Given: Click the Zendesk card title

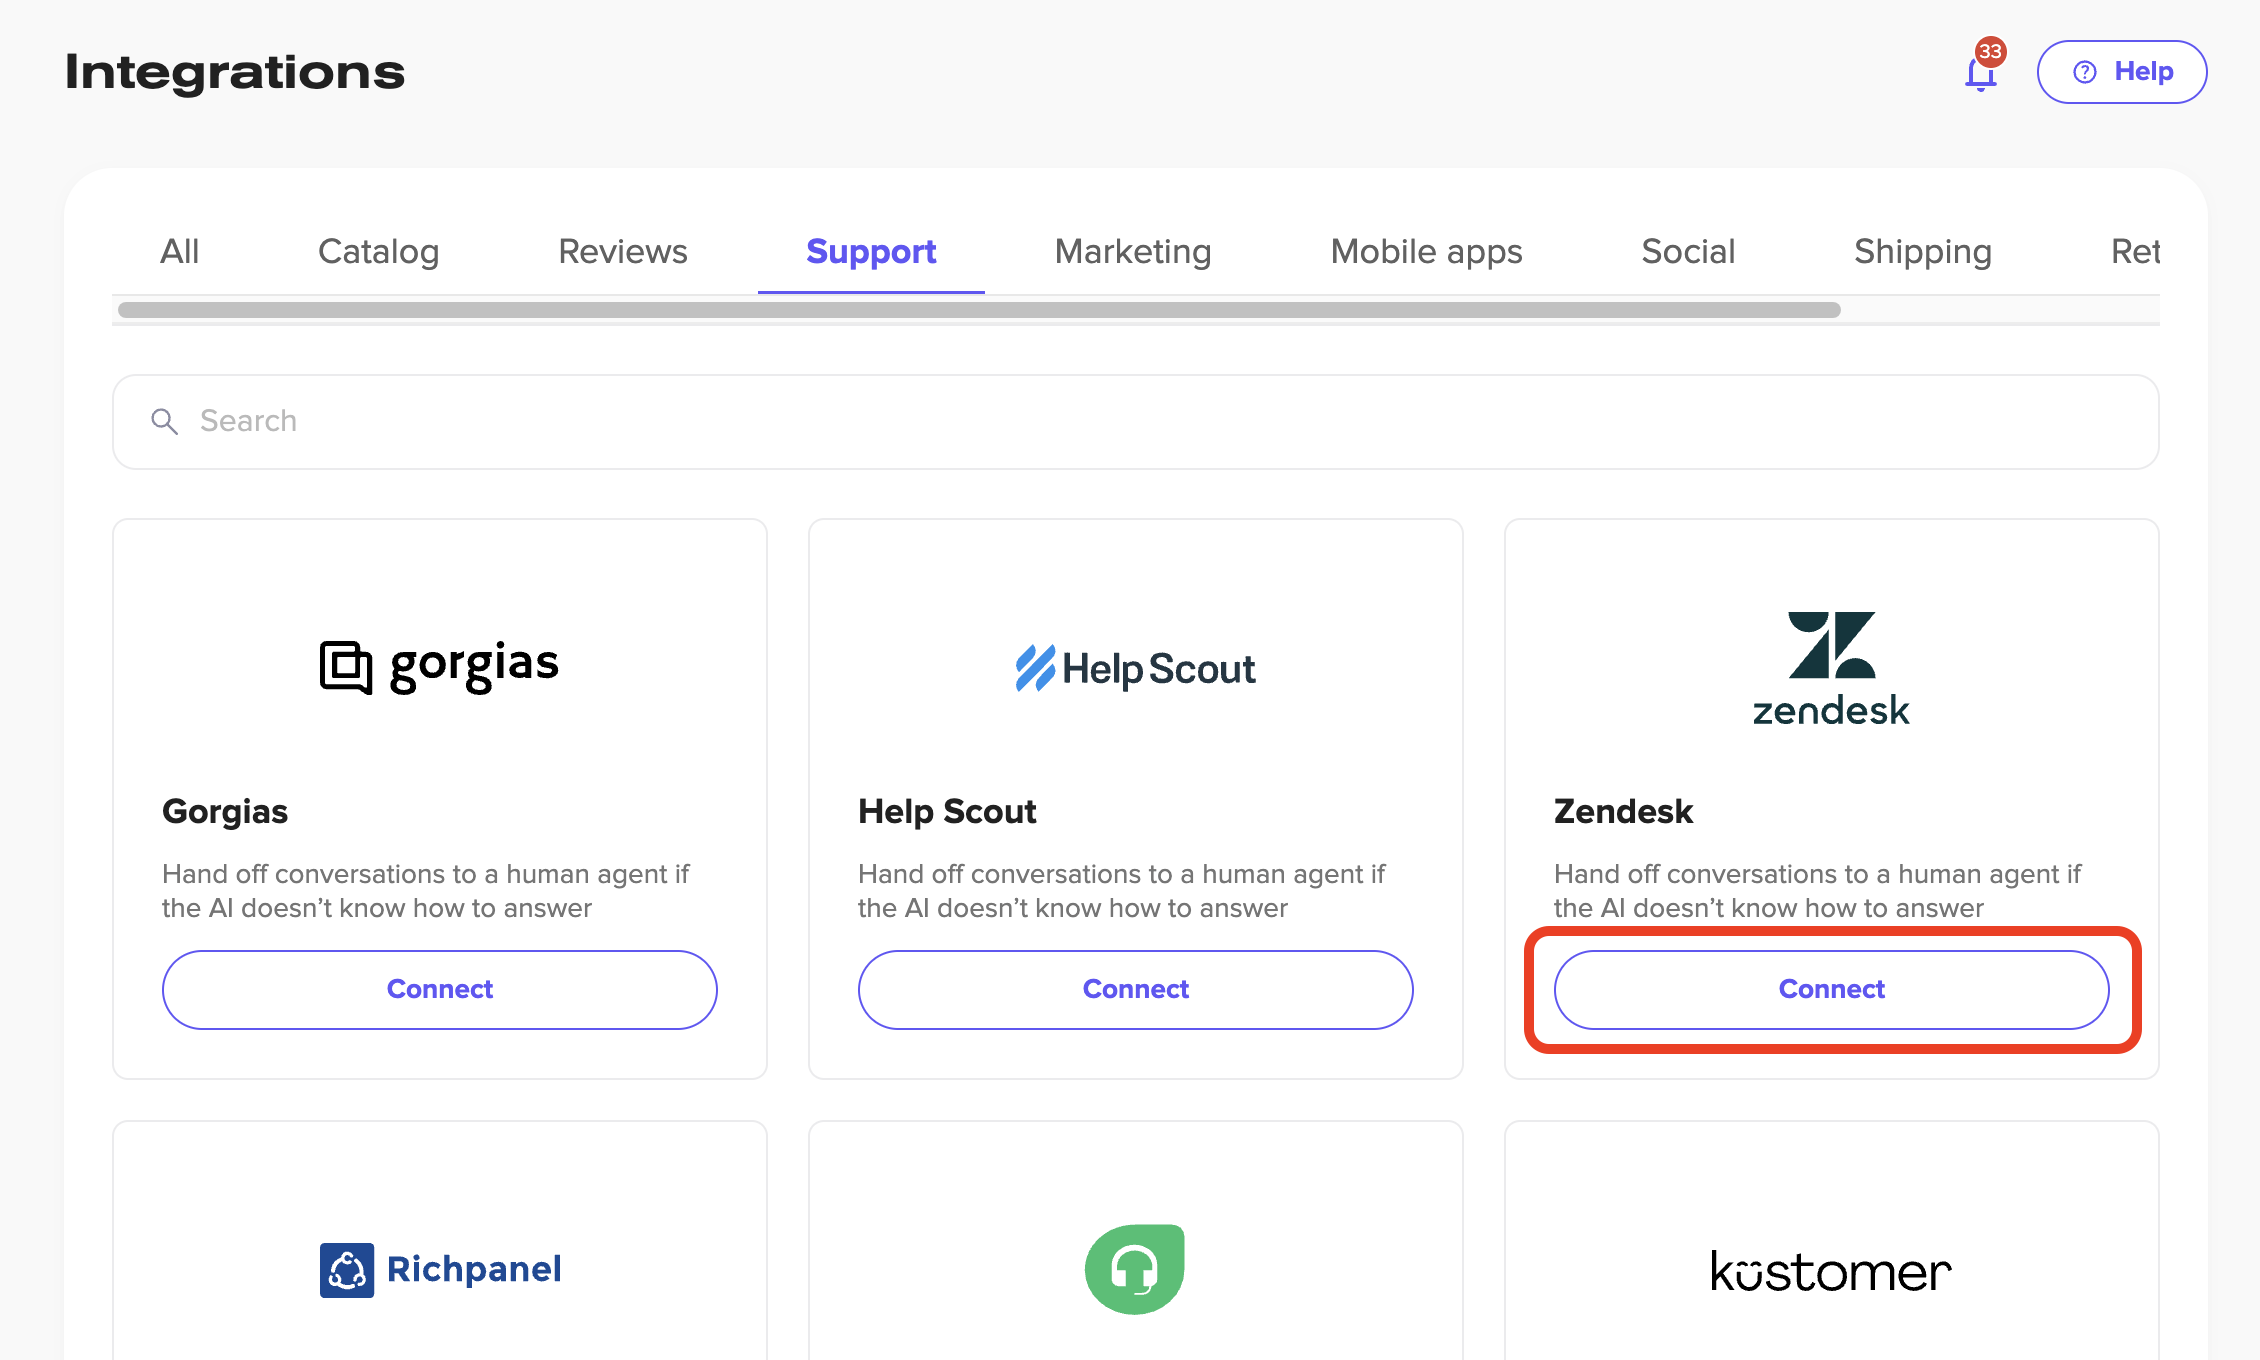Looking at the screenshot, I should [1623, 811].
